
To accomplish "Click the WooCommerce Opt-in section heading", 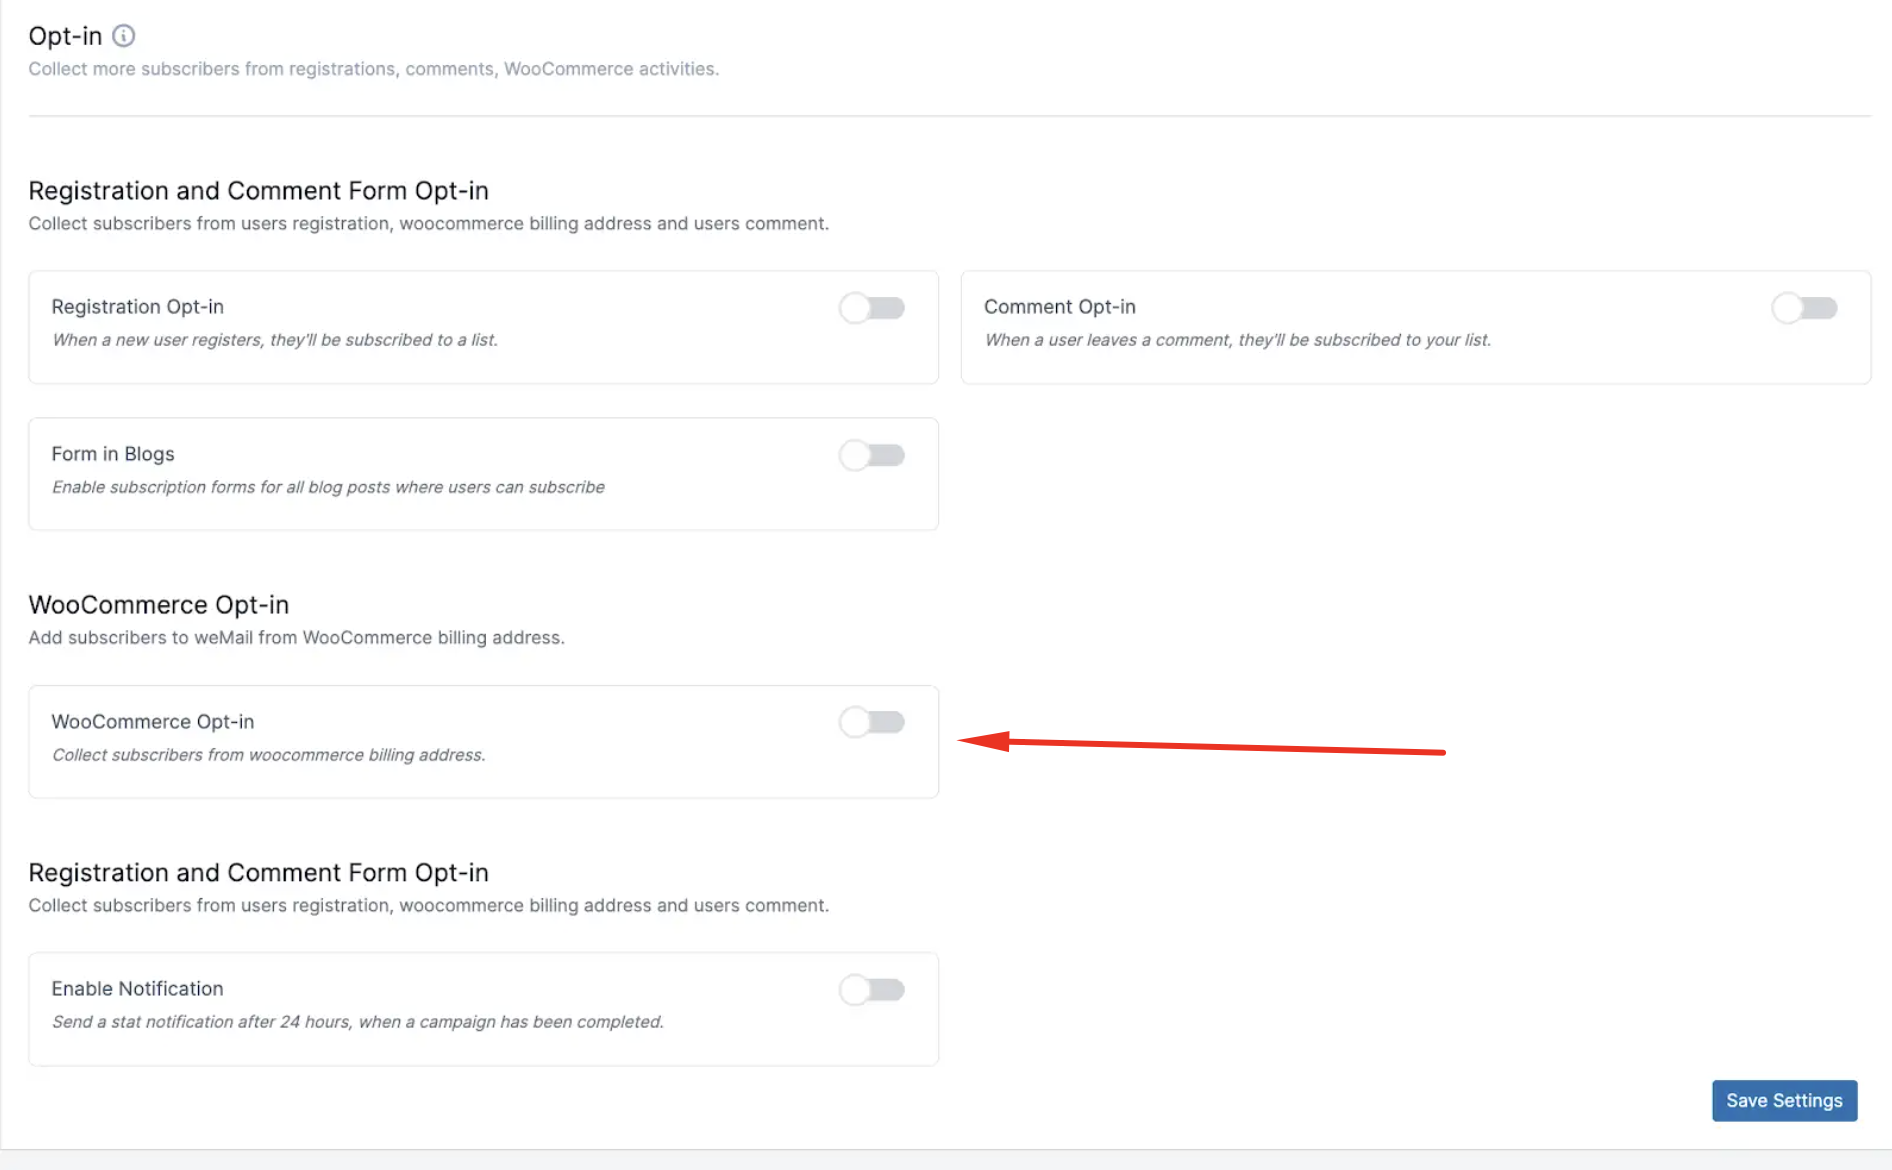I will click(x=158, y=605).
